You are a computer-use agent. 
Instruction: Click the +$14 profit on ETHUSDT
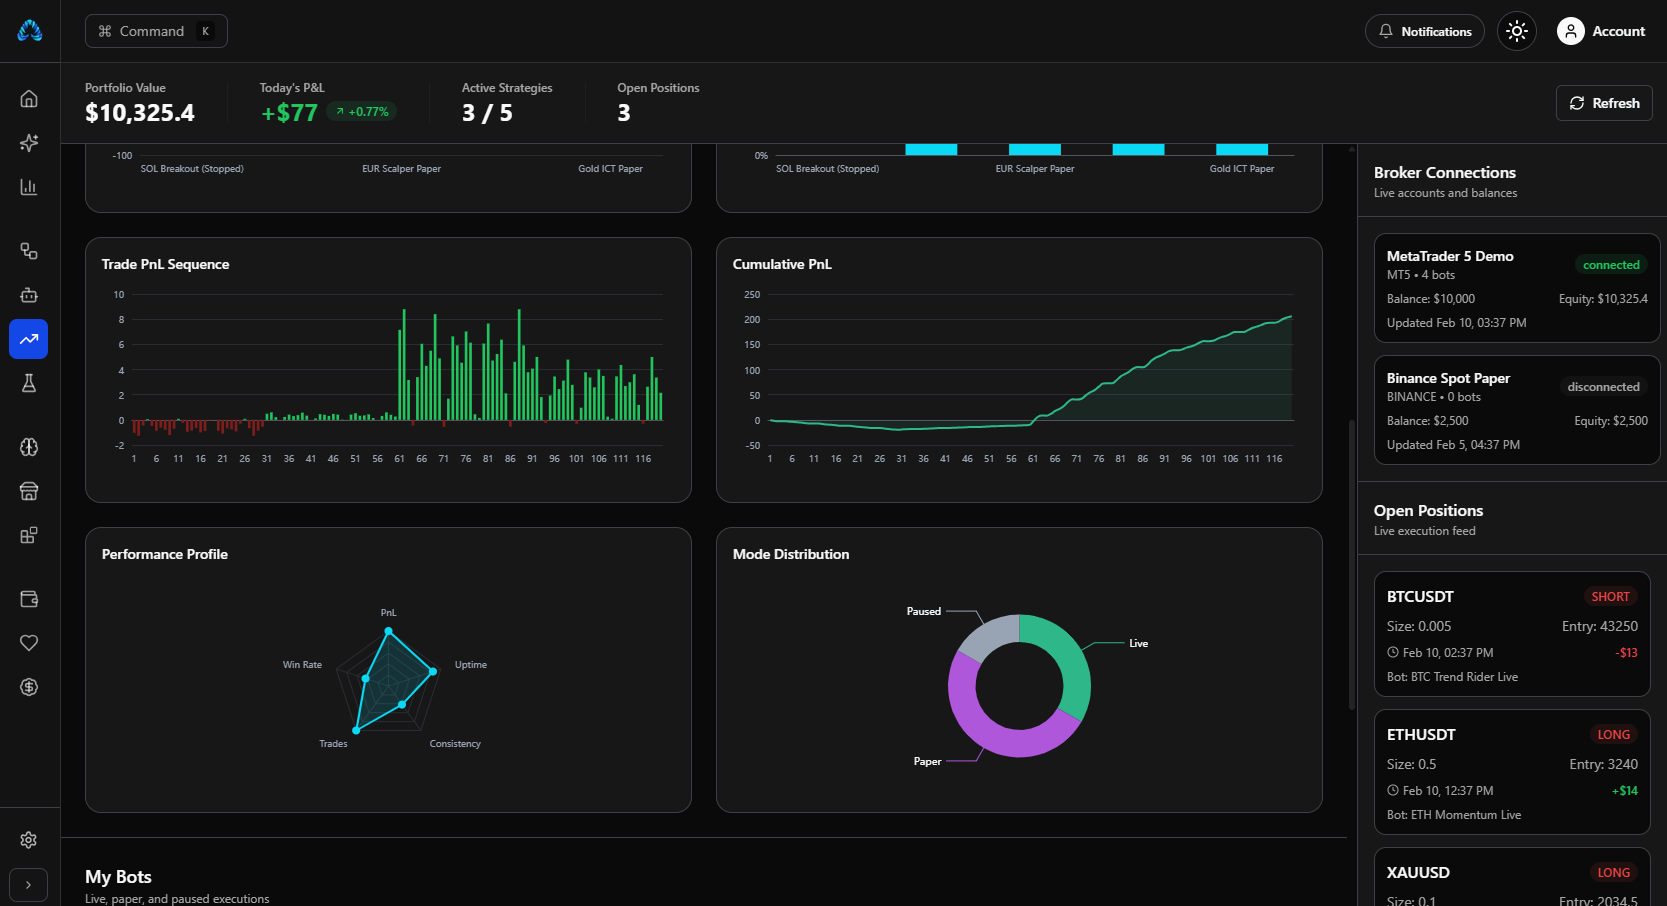pos(1625,791)
